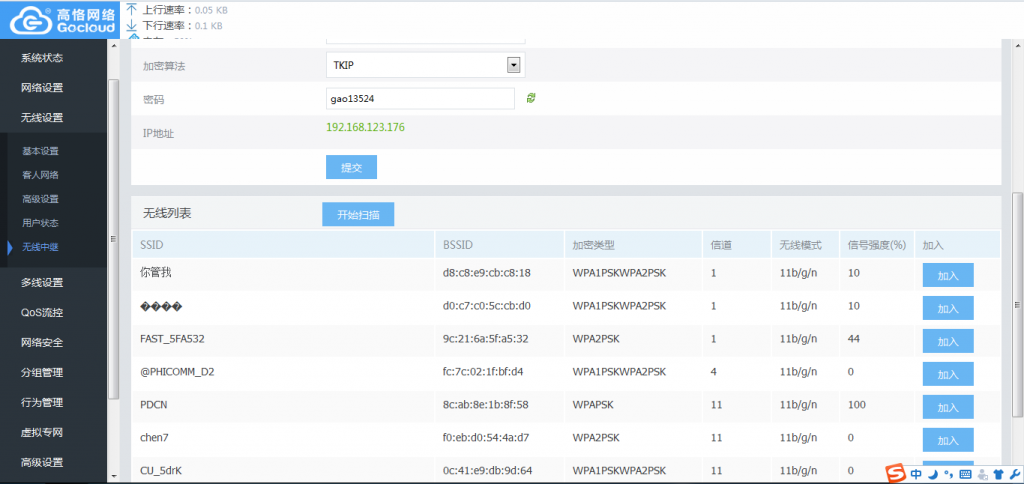The image size is (1024, 484).
Task: Click the 提交 submit button
Action: 351,167
